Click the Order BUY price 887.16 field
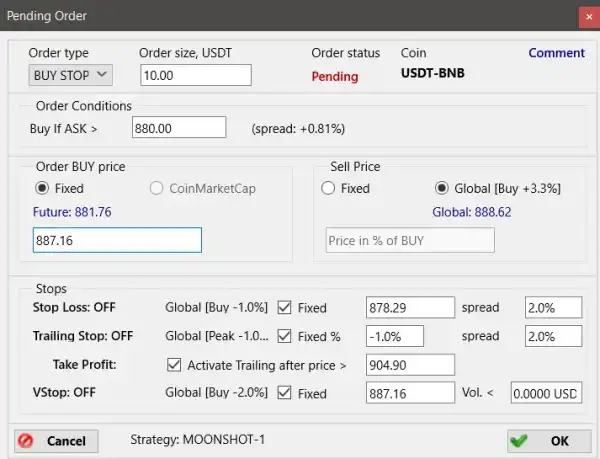 [117, 240]
